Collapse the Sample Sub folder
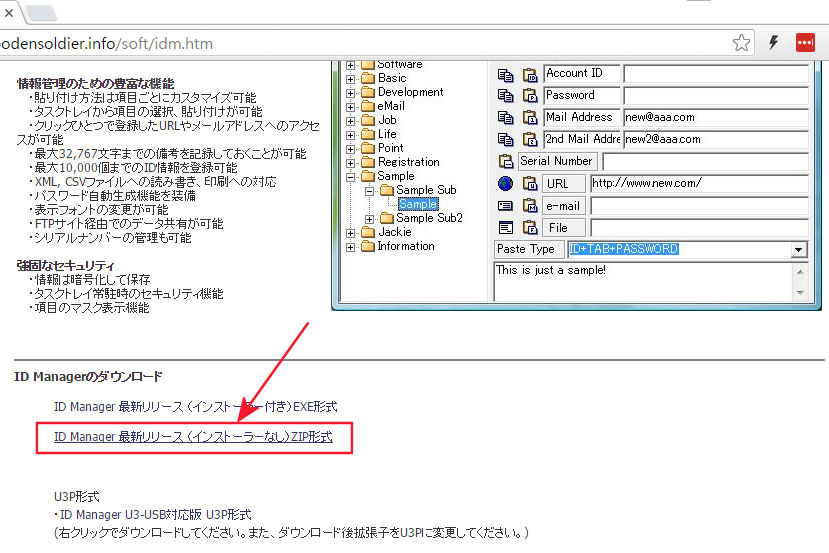 tap(370, 191)
